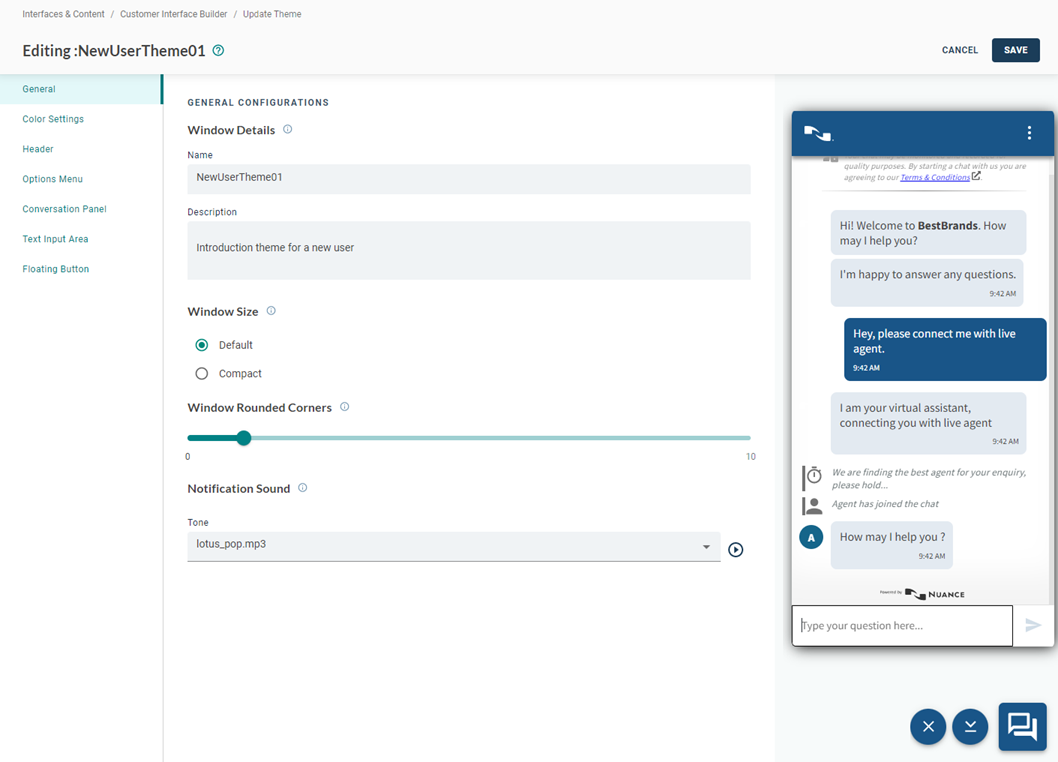Click the chat launcher bubble icon
The image size is (1058, 762).
[1022, 727]
